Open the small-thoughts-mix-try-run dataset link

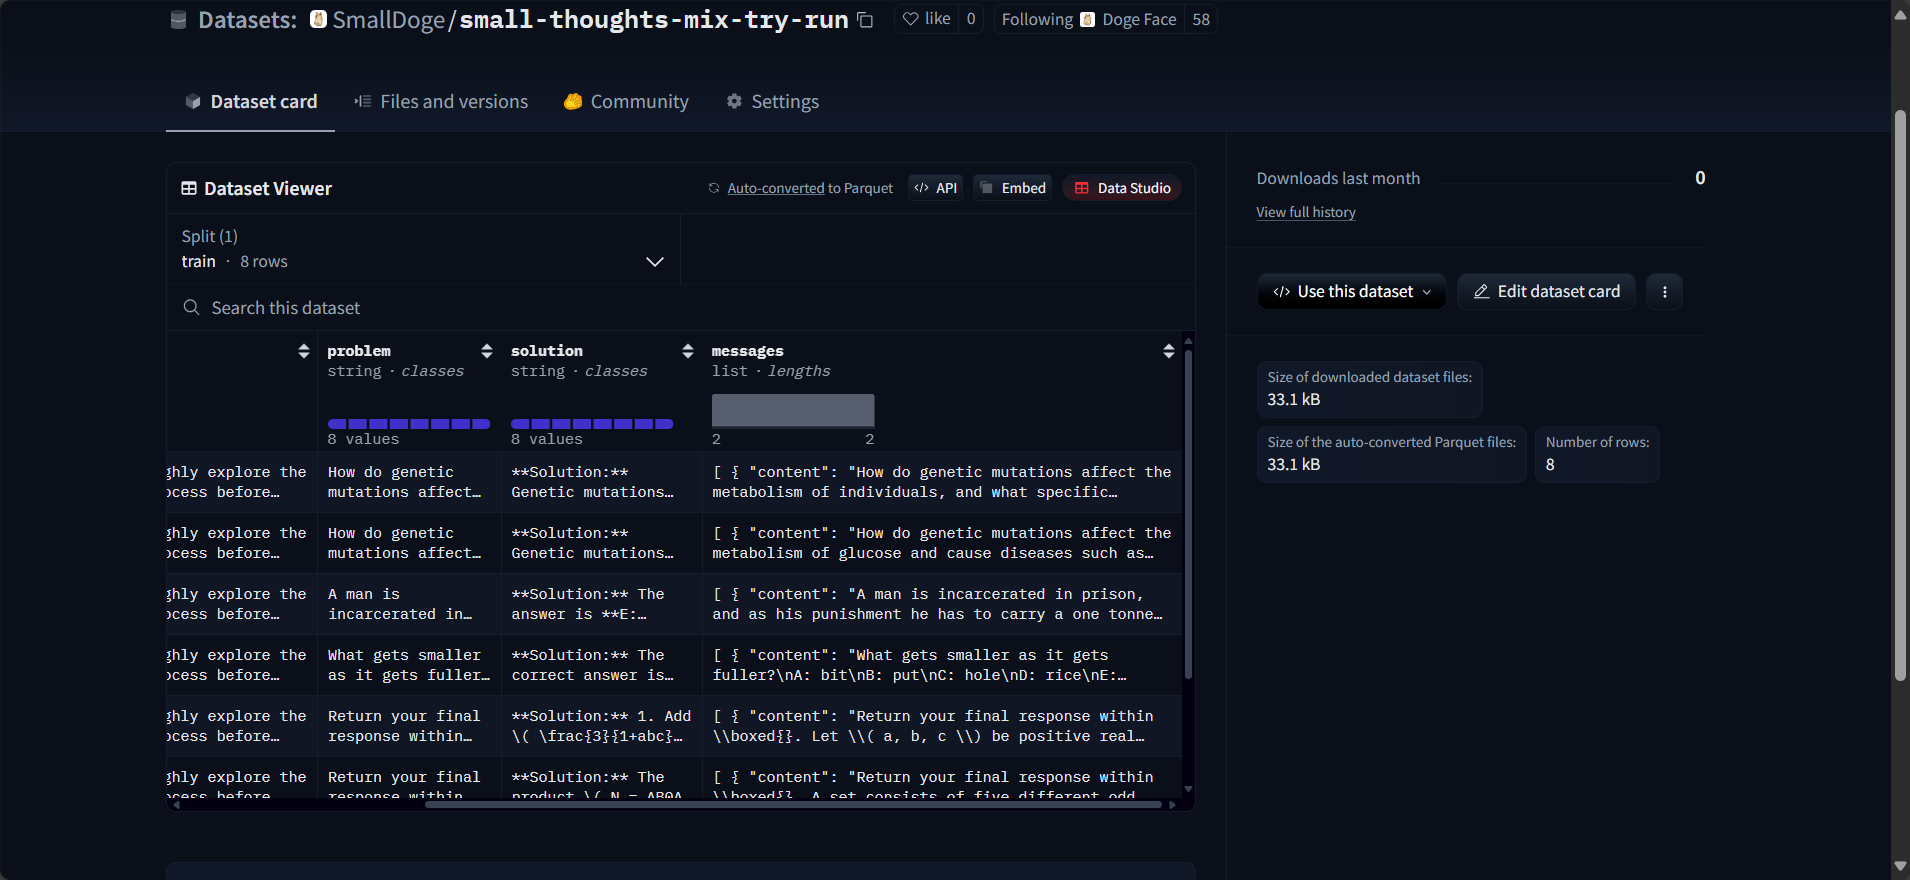coord(653,20)
